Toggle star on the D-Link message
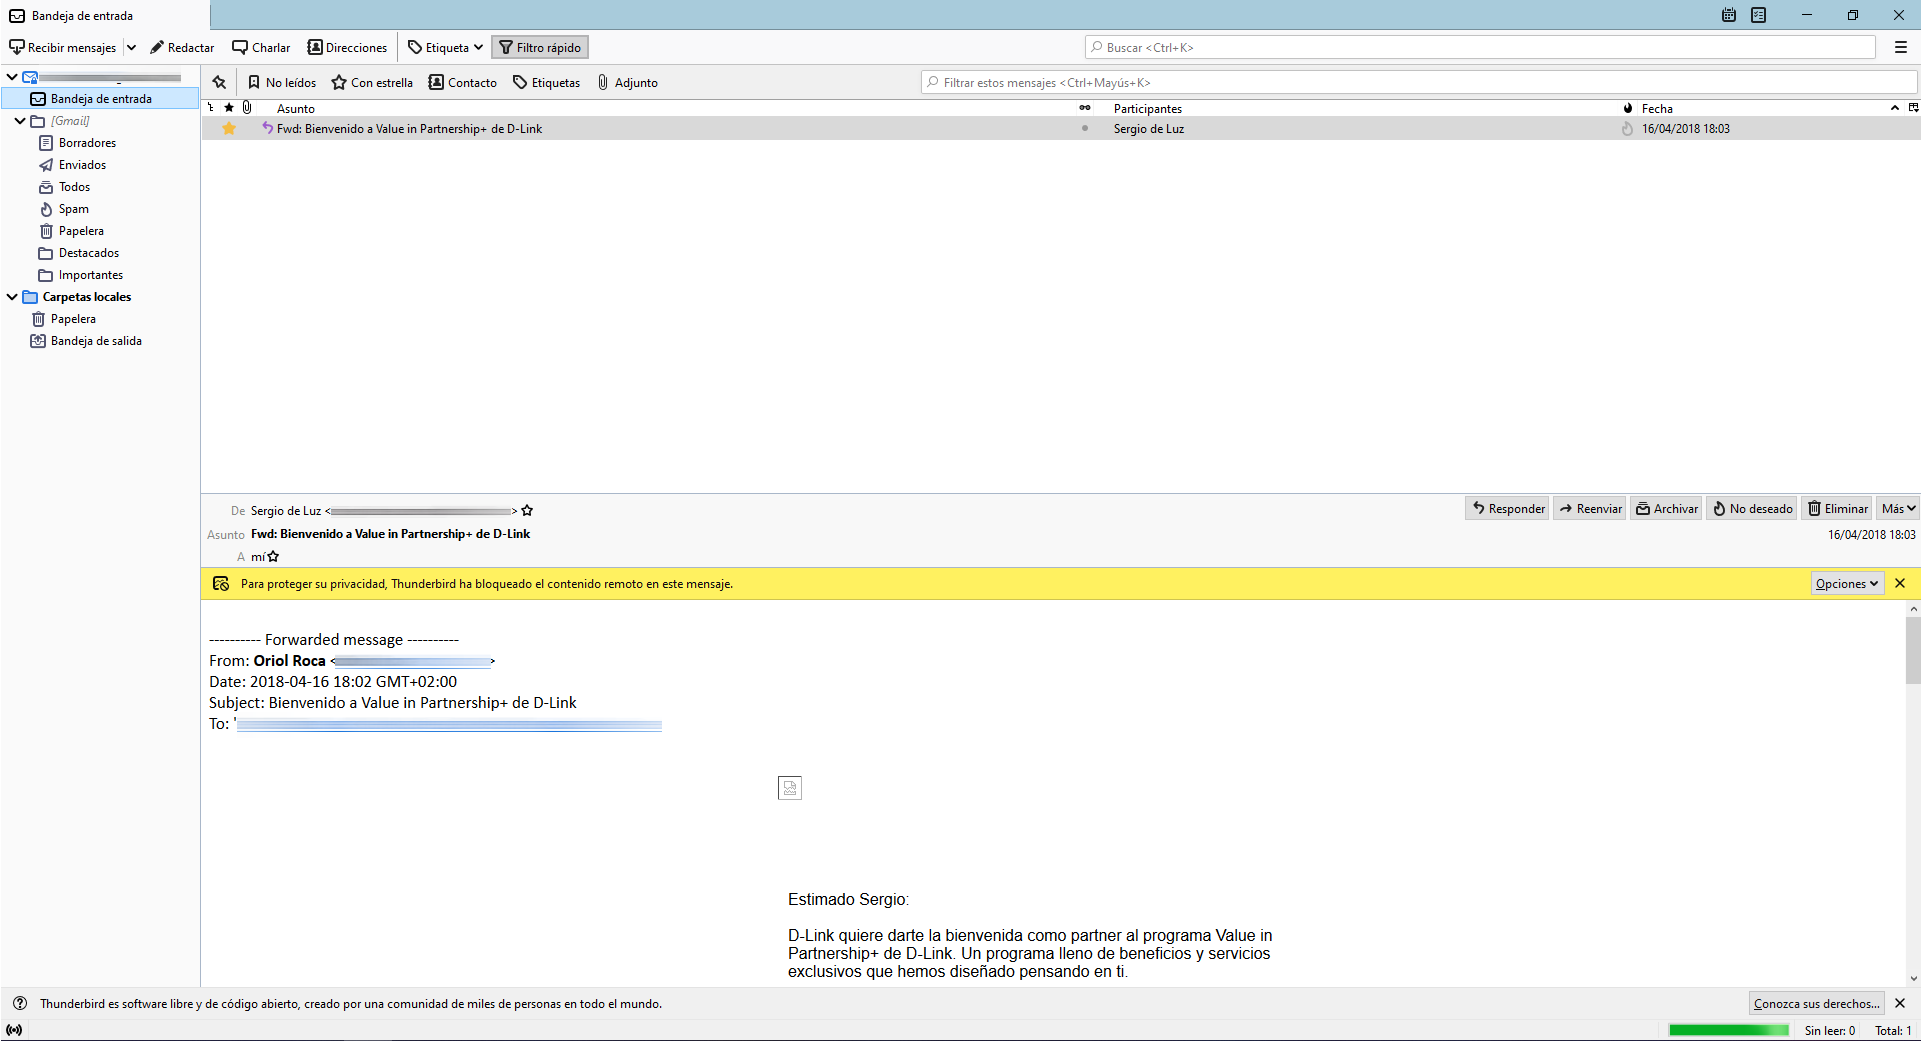 [x=229, y=128]
